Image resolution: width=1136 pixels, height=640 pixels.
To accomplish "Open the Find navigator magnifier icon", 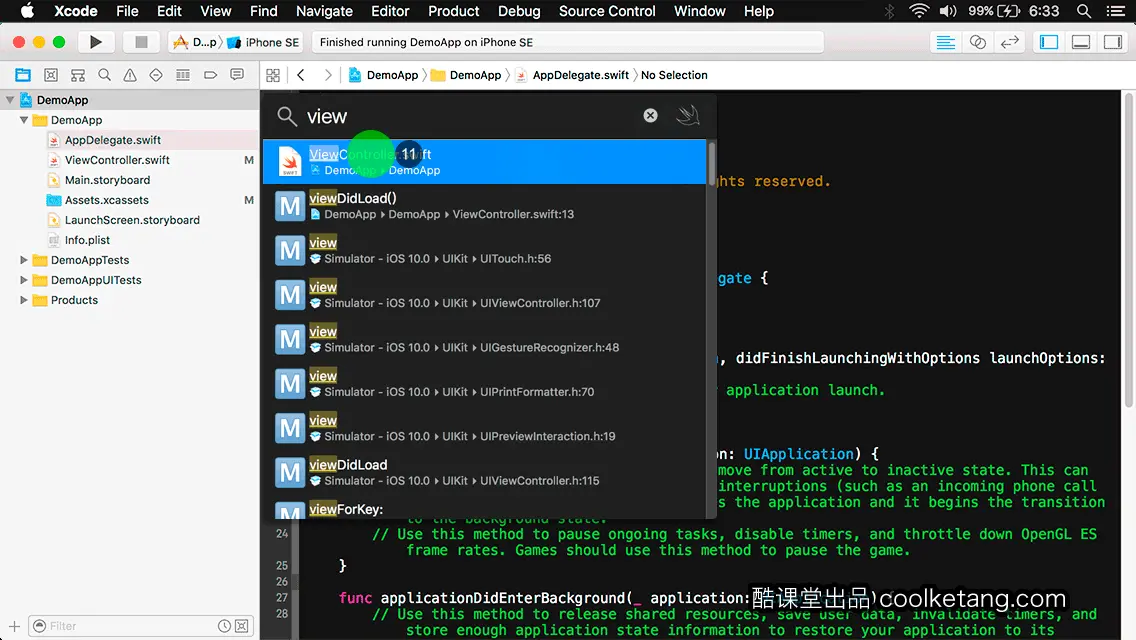I will coord(104,75).
